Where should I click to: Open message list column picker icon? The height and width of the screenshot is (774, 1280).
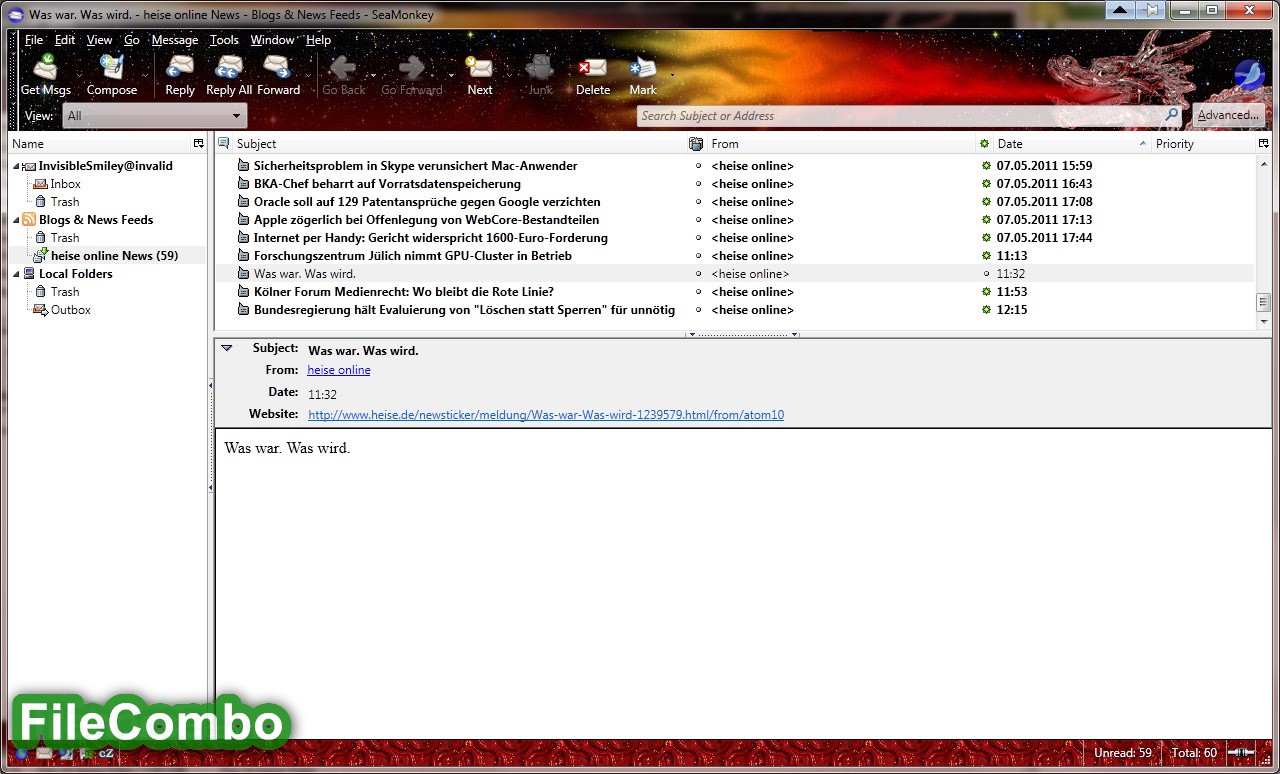(x=1263, y=143)
